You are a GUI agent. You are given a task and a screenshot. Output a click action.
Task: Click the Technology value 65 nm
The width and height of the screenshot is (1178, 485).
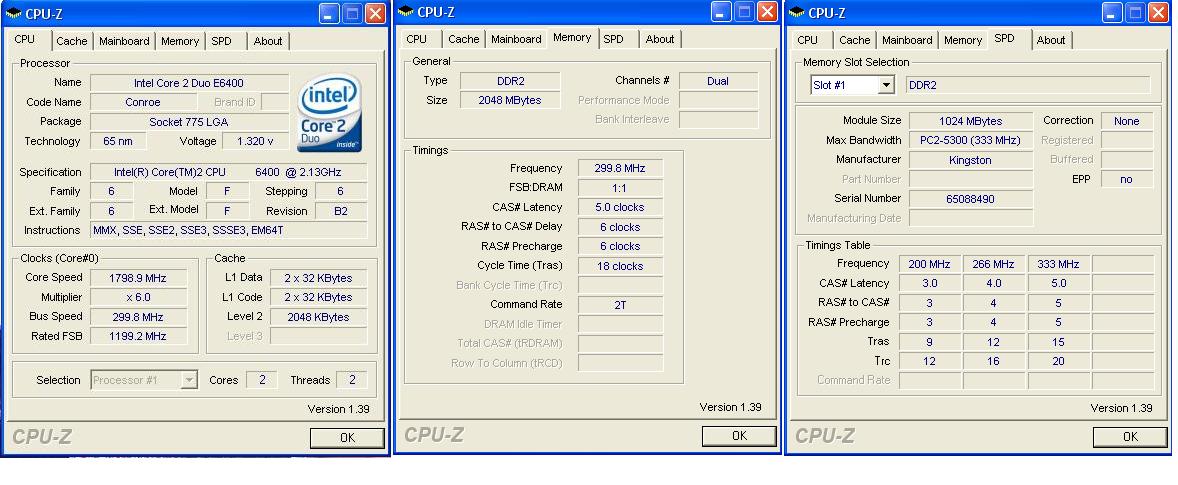coord(118,141)
